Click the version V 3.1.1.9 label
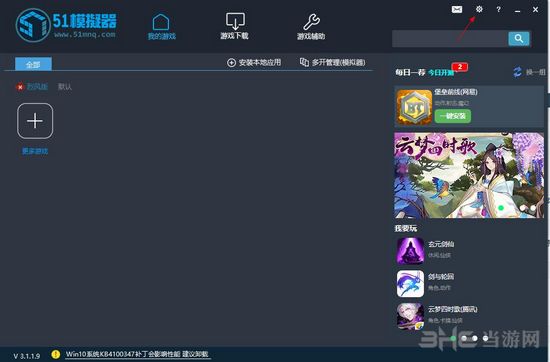 pyautogui.click(x=27, y=356)
